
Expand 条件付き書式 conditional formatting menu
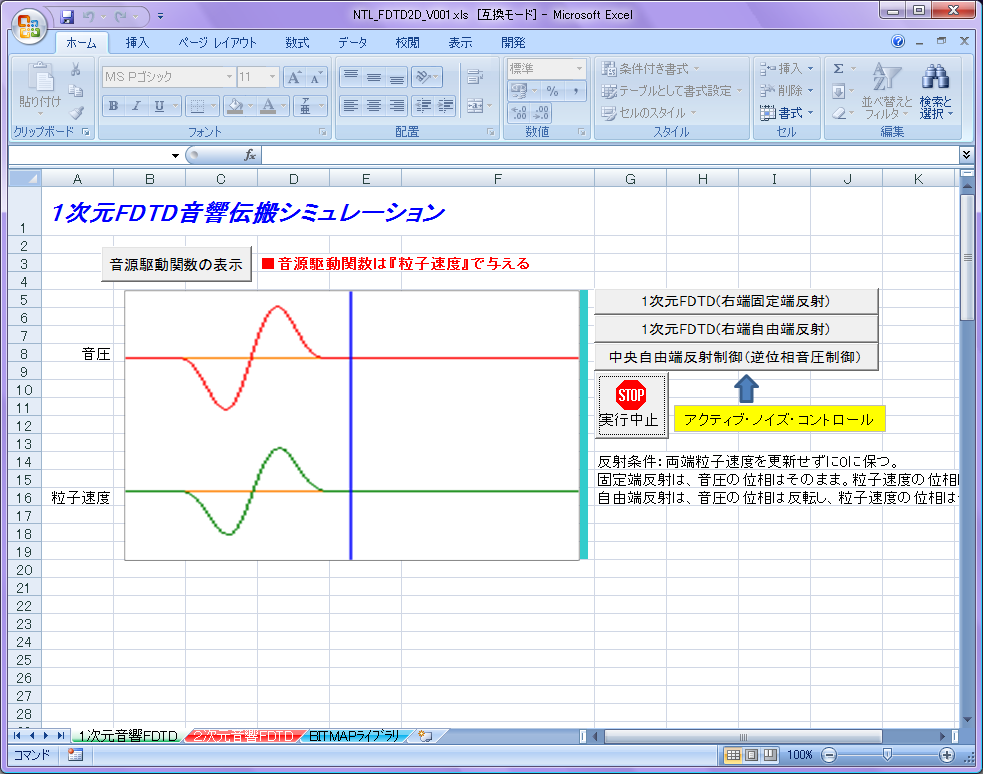pos(650,69)
